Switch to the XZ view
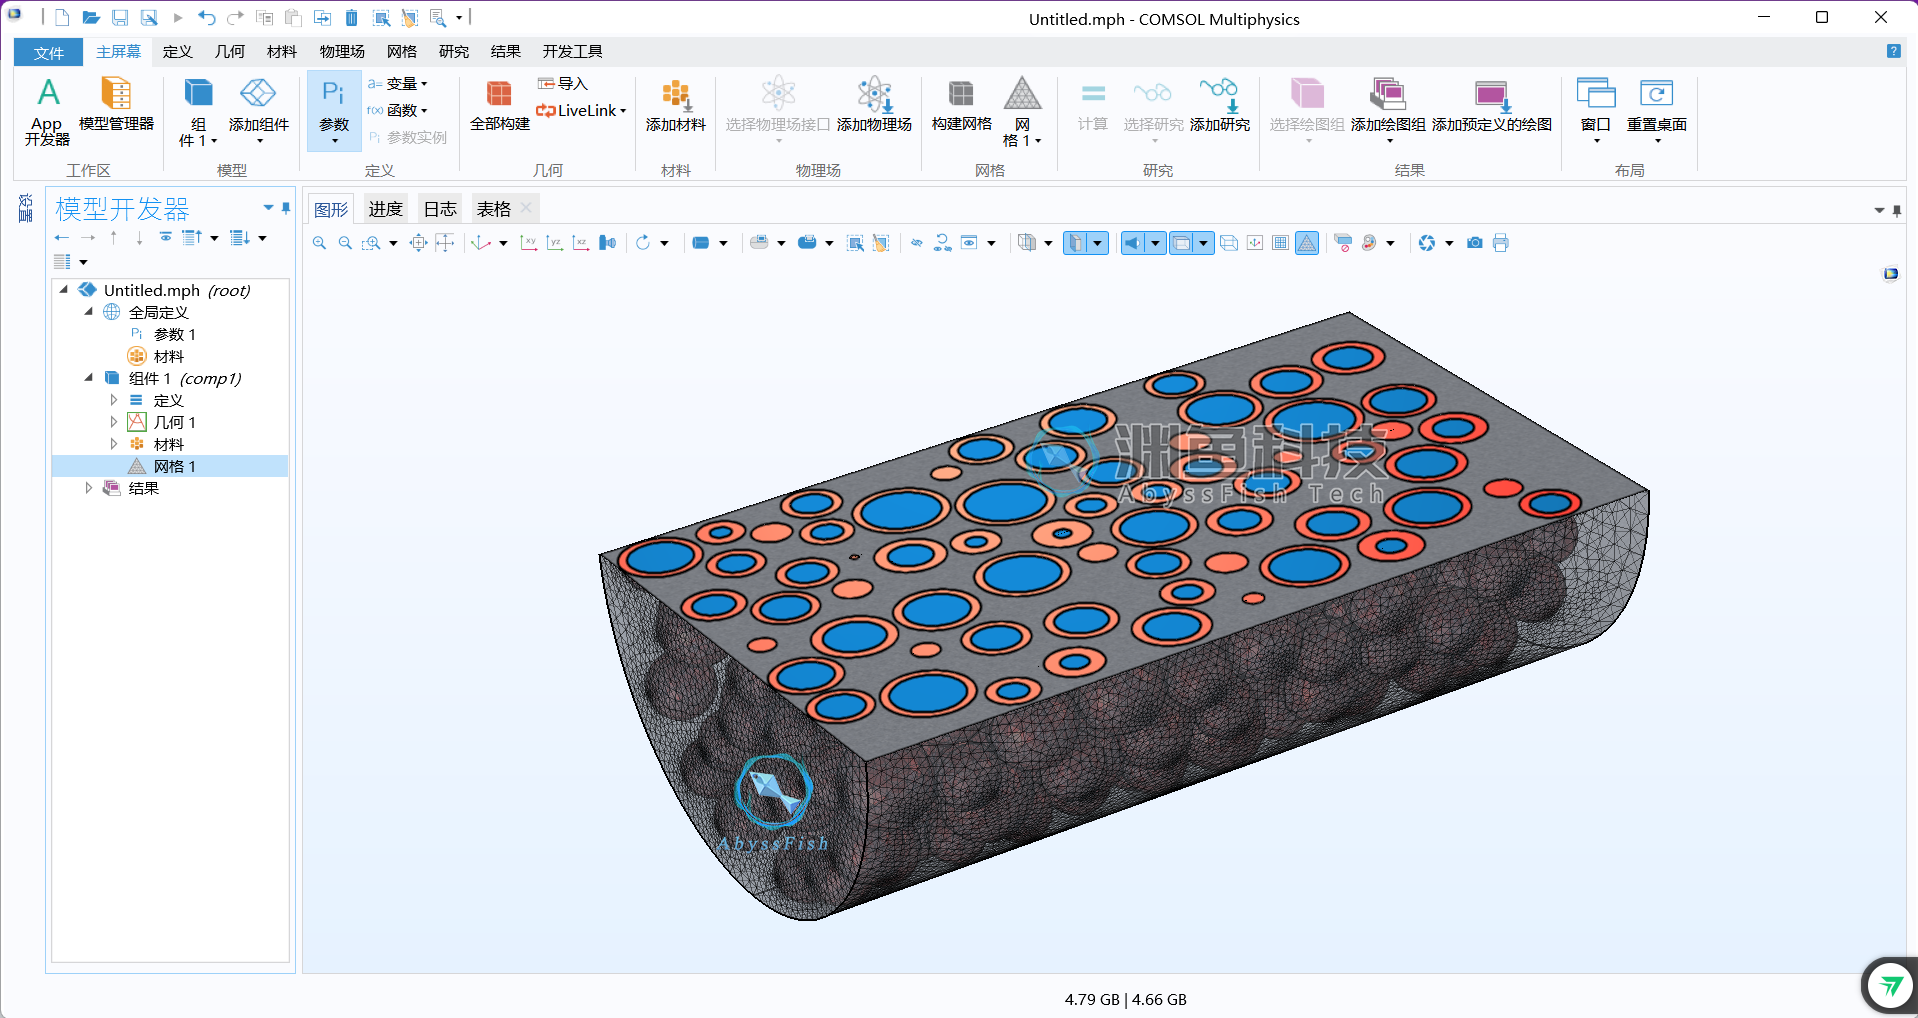The height and width of the screenshot is (1018, 1918). pyautogui.click(x=581, y=243)
